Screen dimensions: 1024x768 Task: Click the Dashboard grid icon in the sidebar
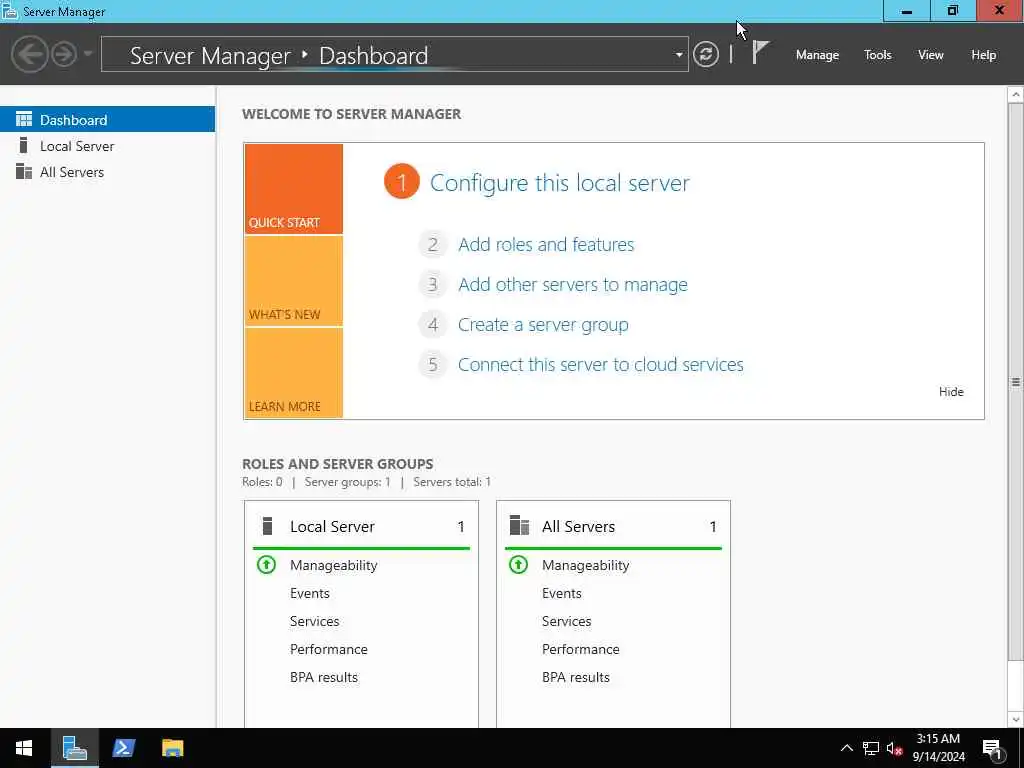pyautogui.click(x=24, y=119)
